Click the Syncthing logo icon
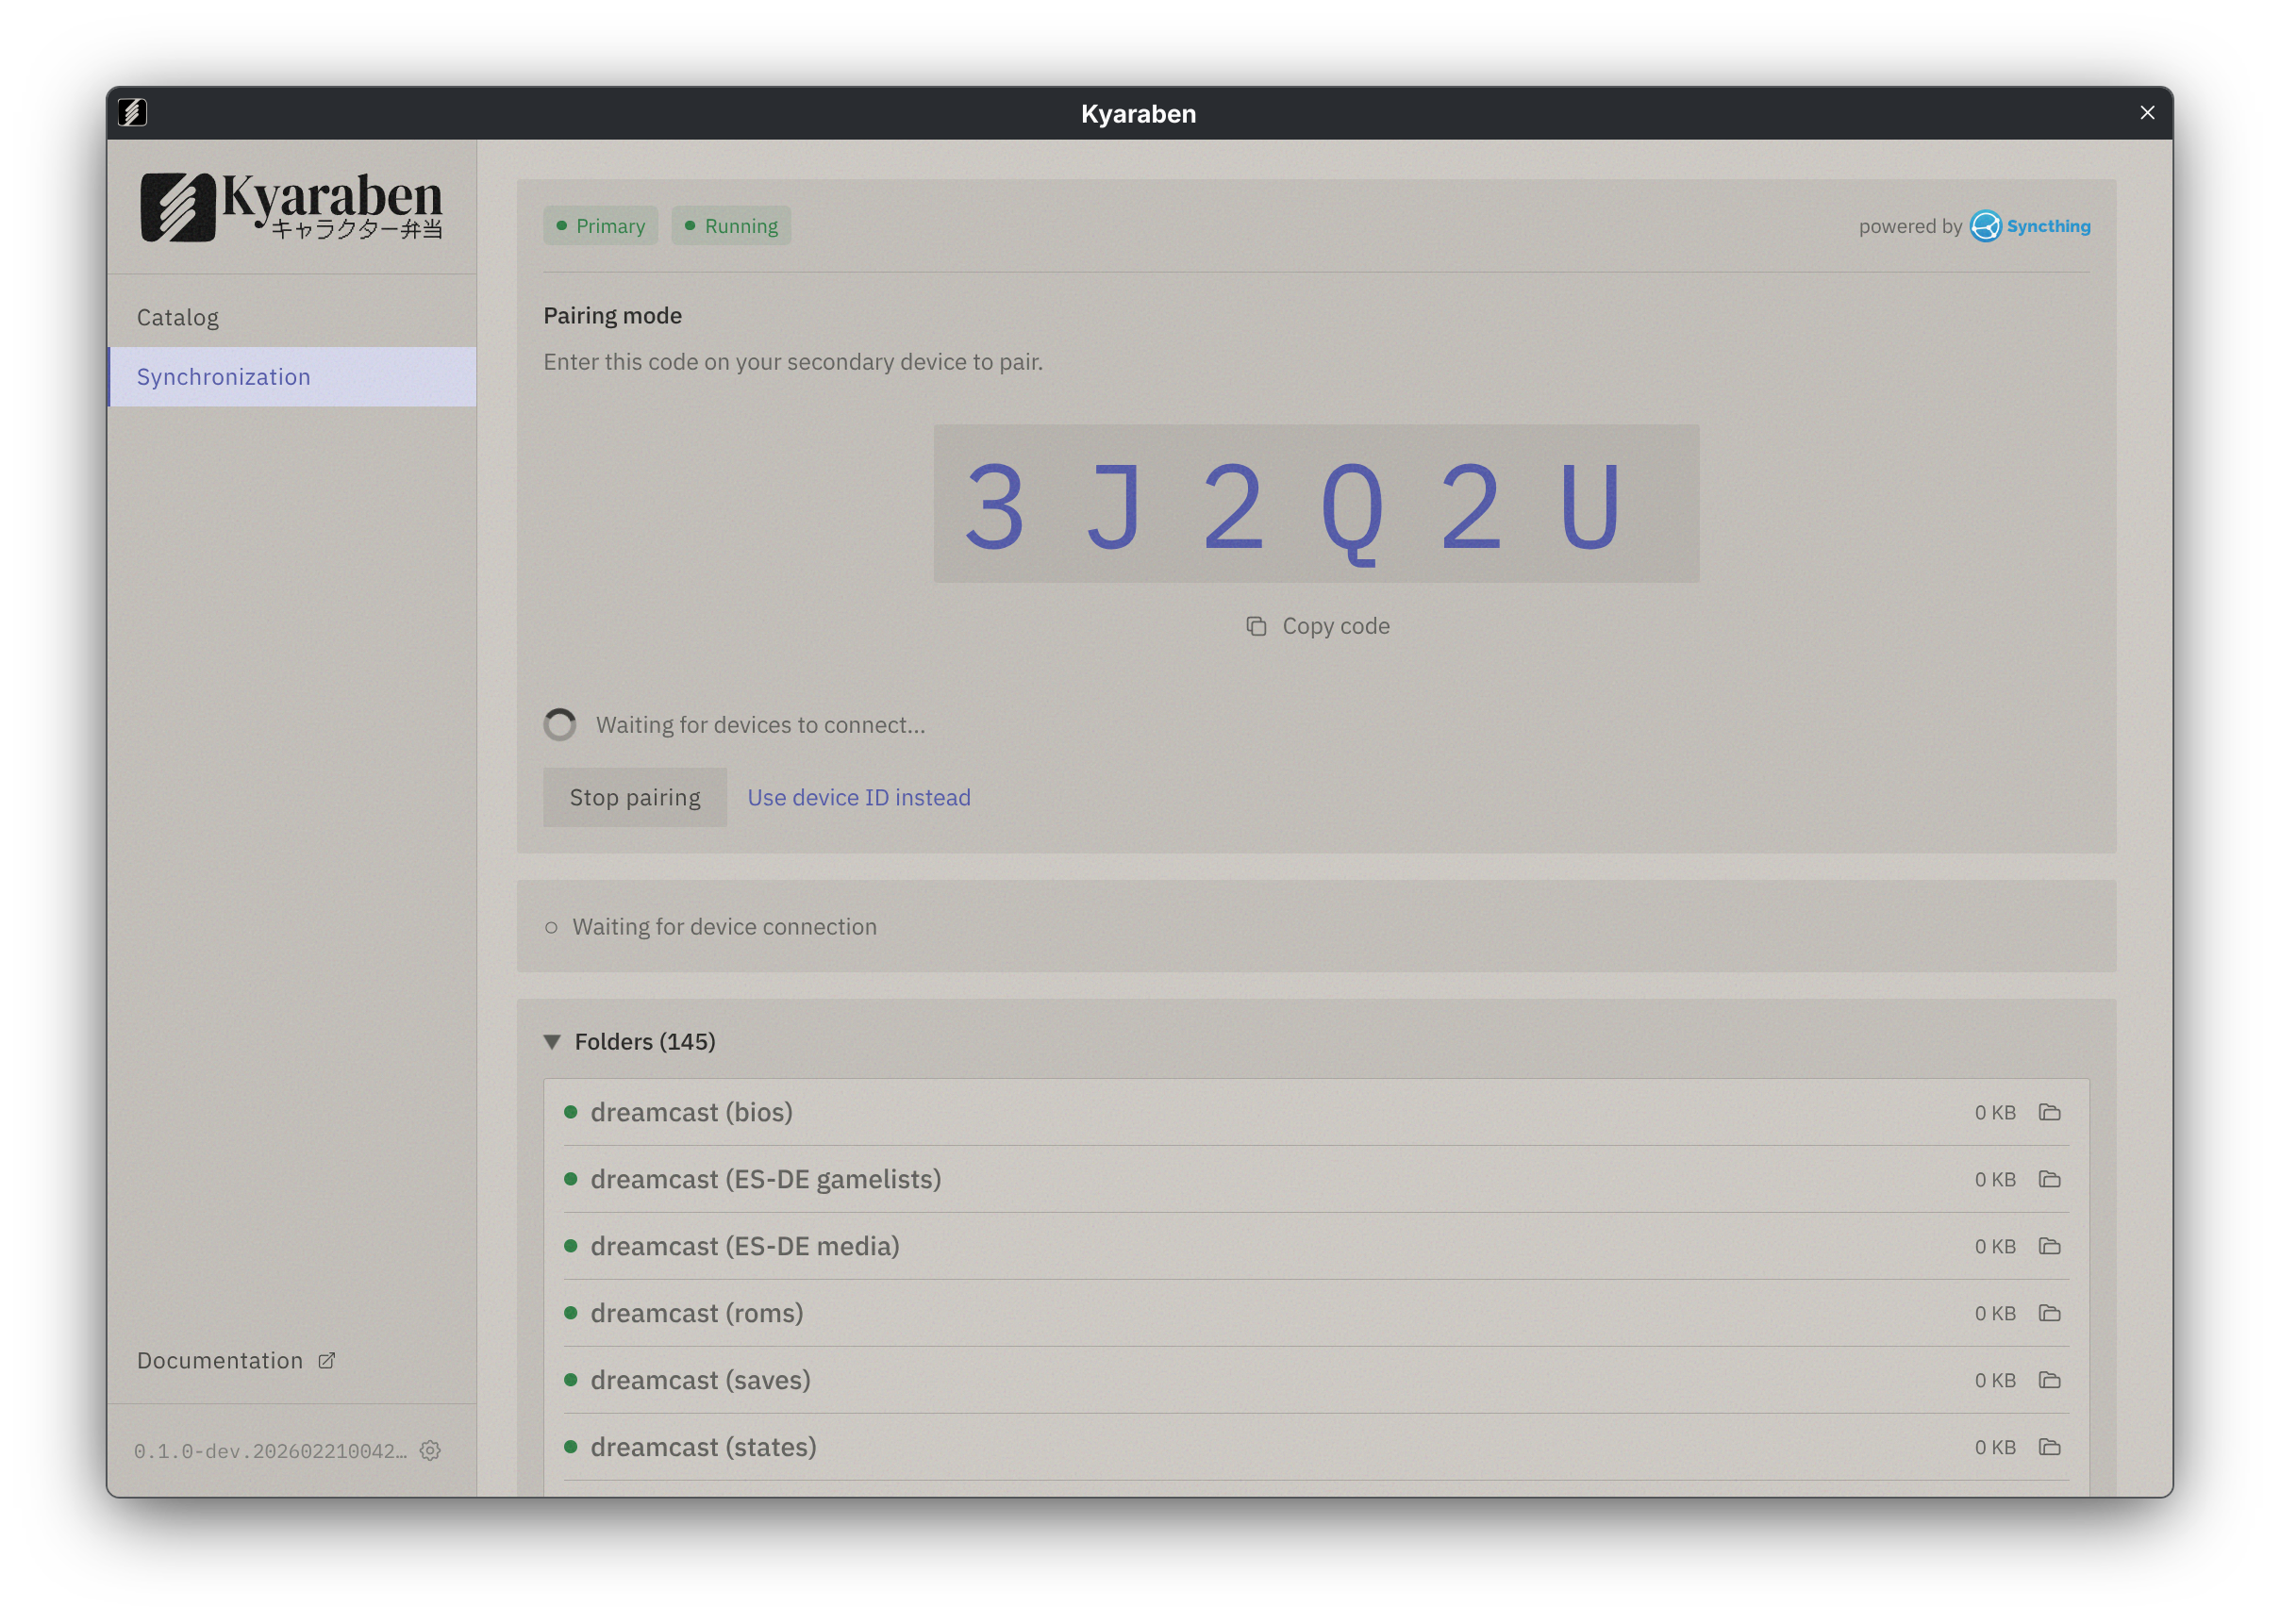Screen dimensions: 2280x1624 point(1986,226)
